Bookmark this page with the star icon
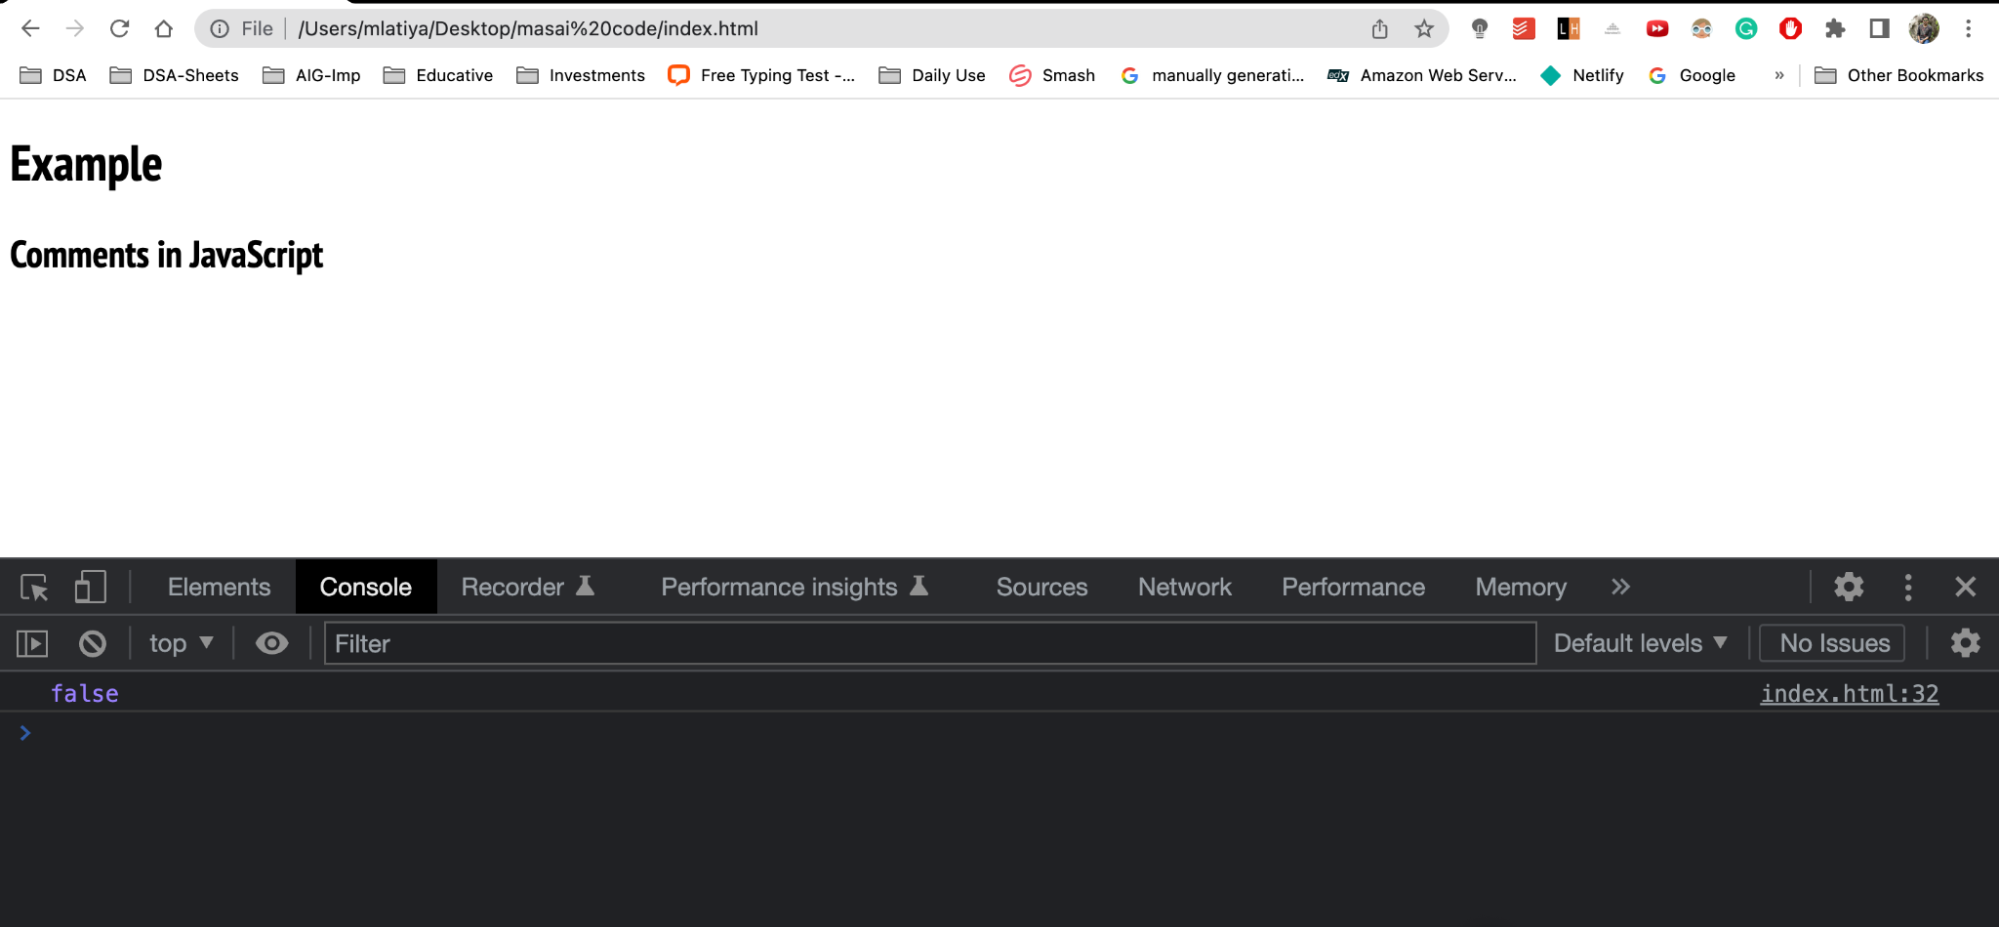Screen dimensions: 1999x928 tap(1424, 29)
